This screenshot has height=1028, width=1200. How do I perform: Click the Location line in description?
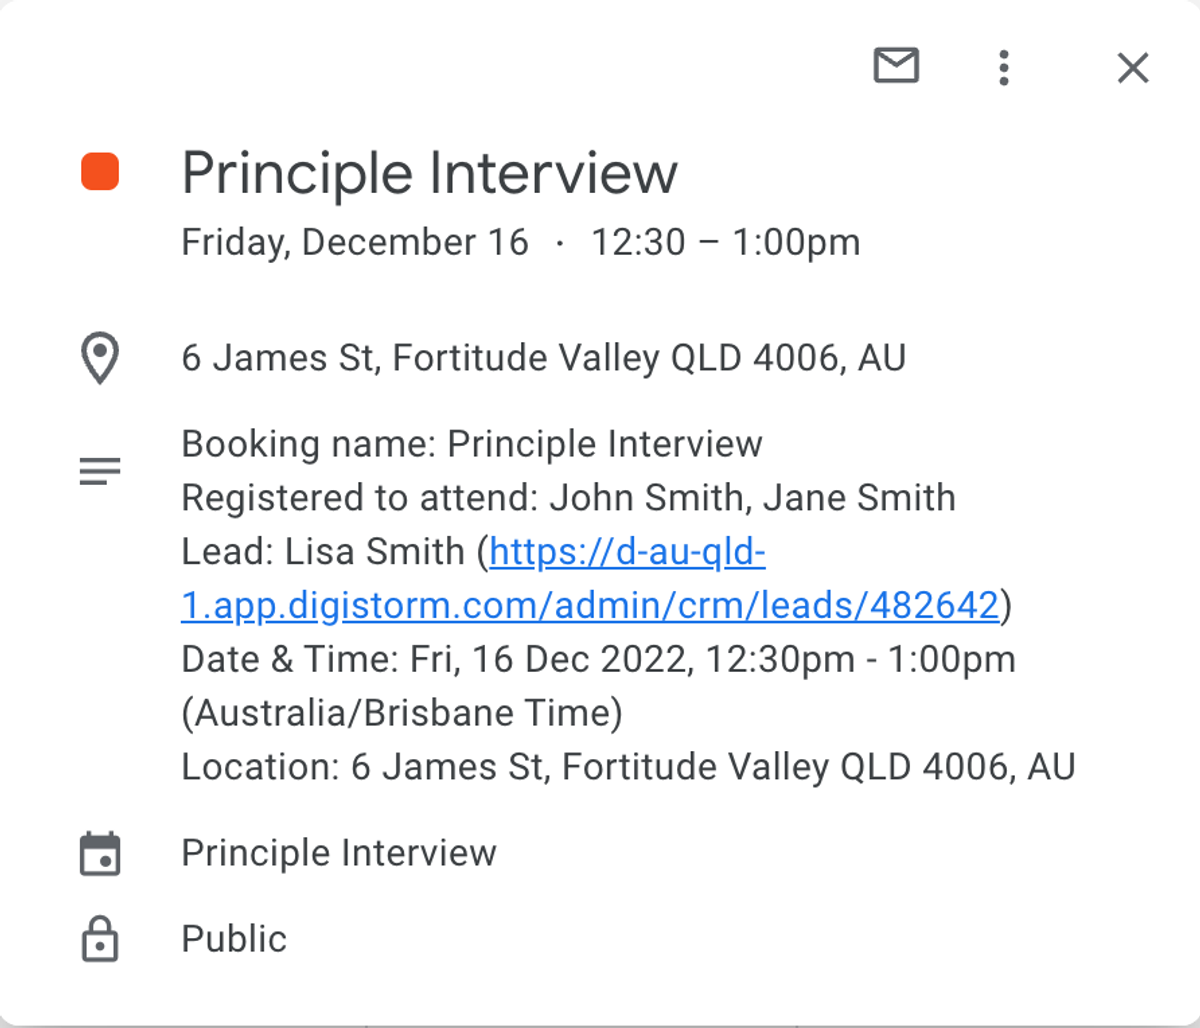coord(628,767)
